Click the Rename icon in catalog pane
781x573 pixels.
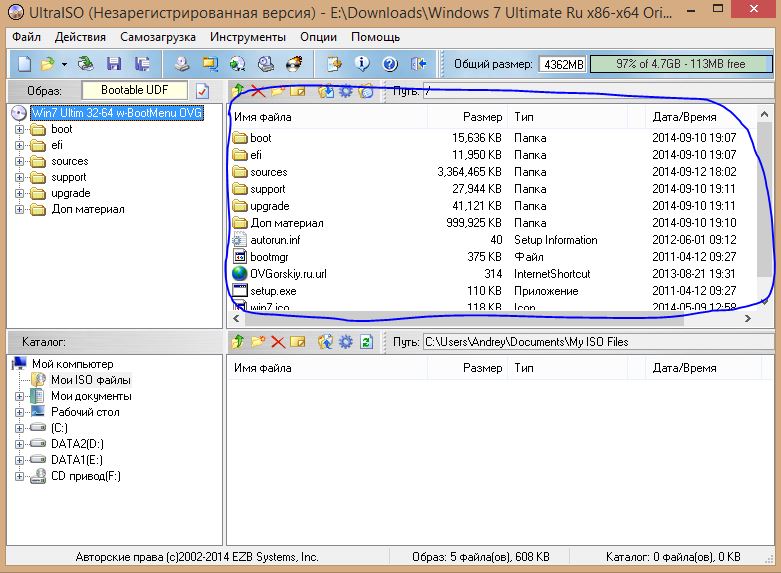(x=297, y=342)
